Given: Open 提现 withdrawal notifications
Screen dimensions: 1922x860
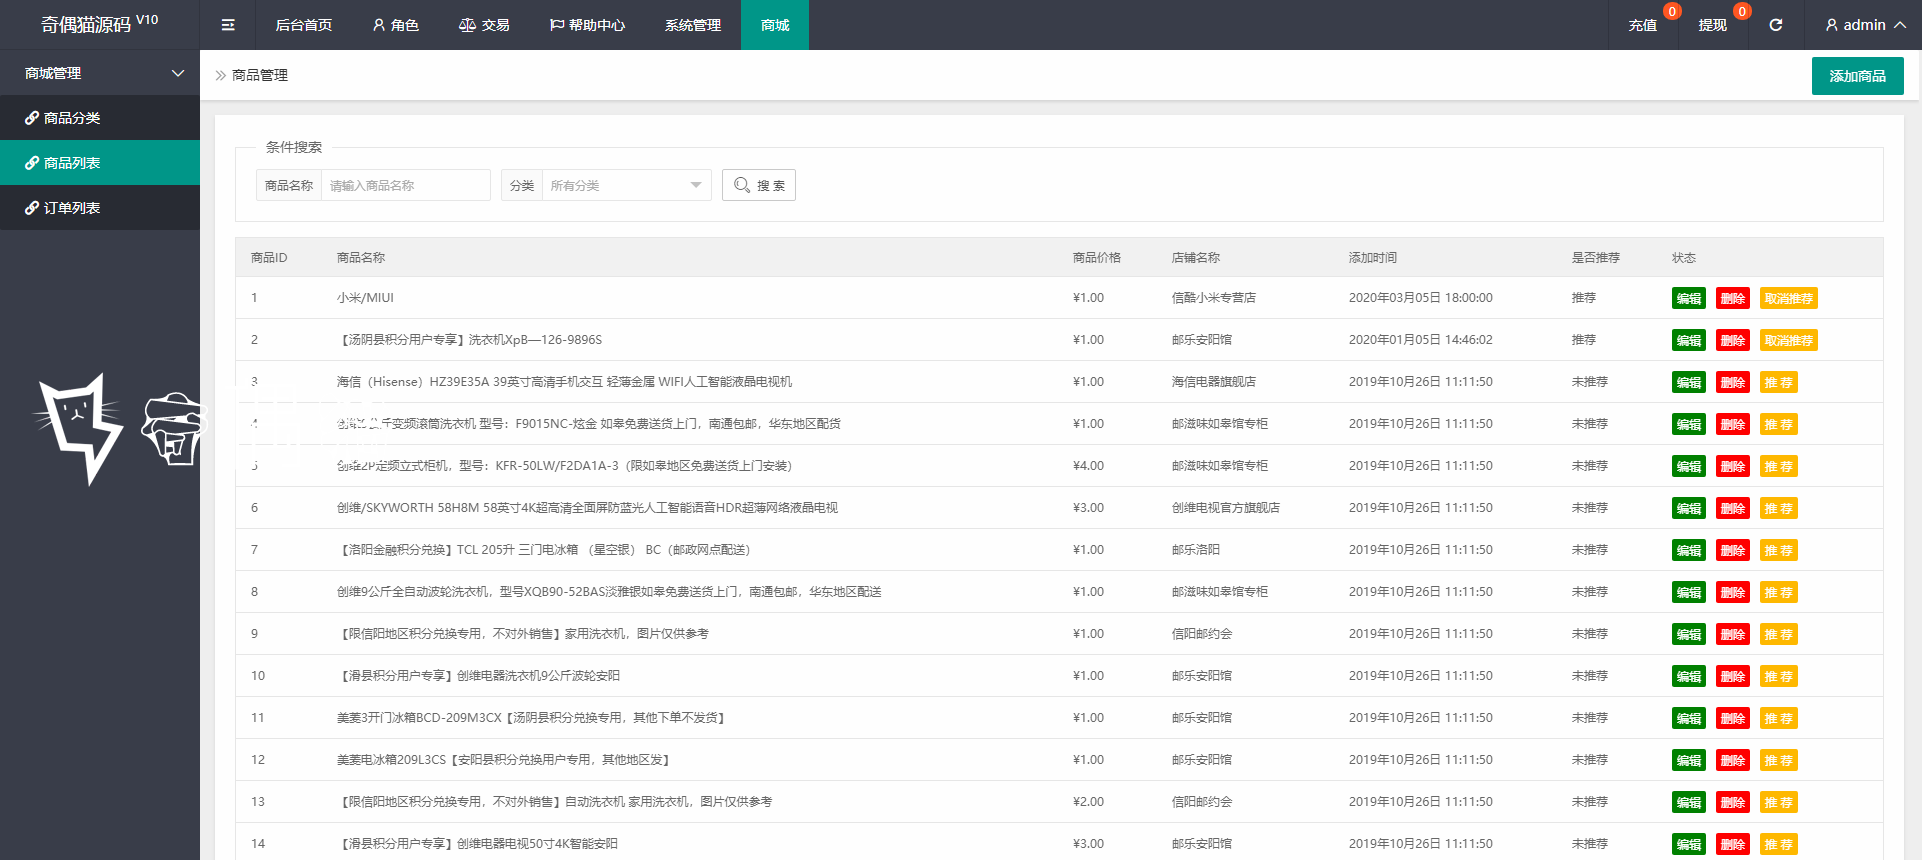Looking at the screenshot, I should click(1712, 25).
